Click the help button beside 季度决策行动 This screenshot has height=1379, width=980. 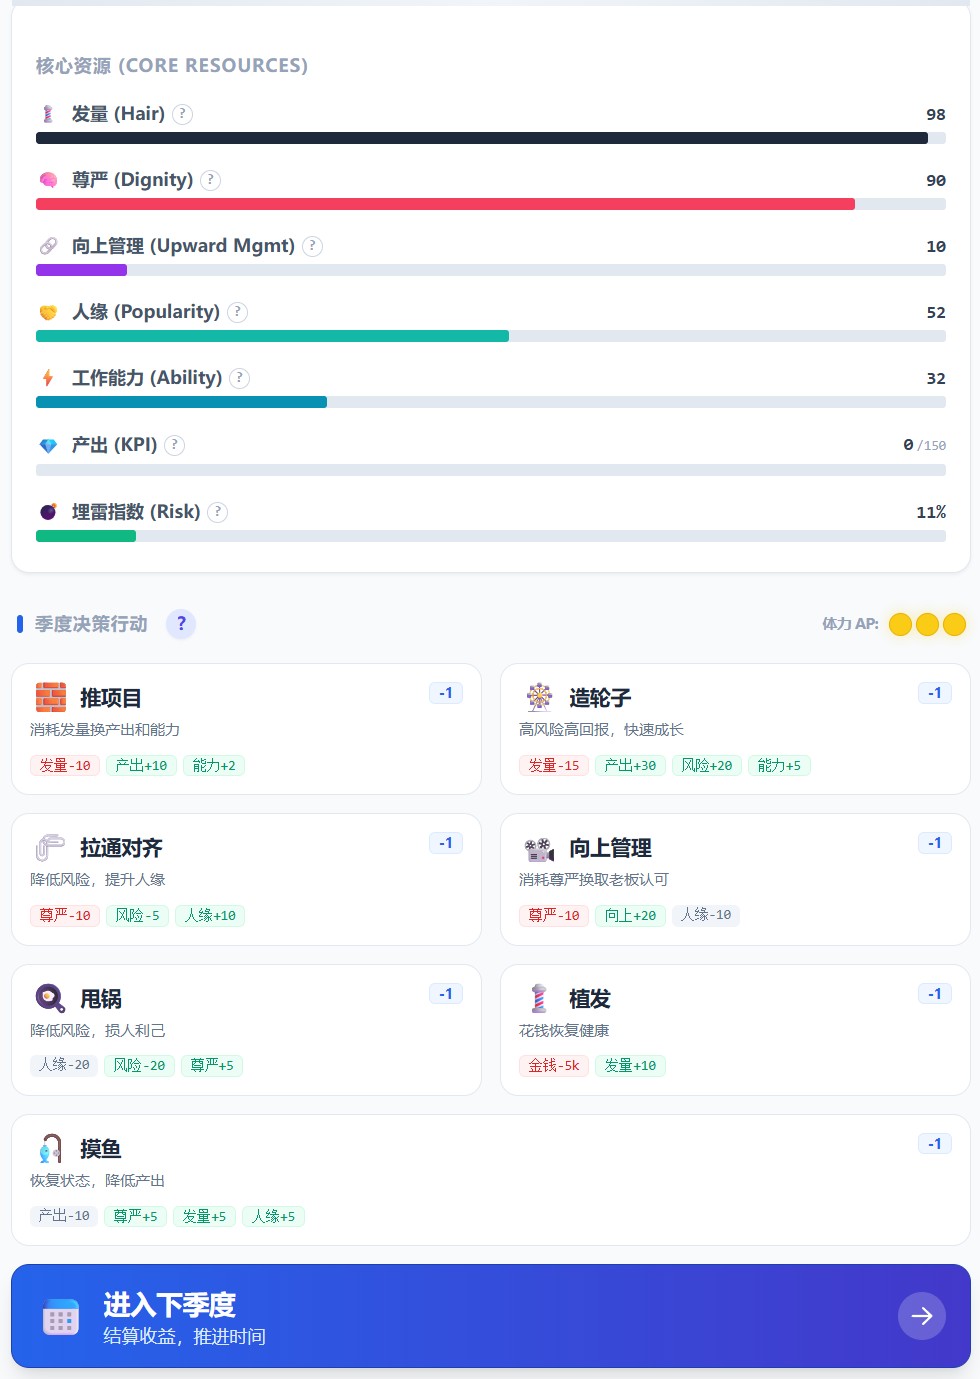(181, 624)
